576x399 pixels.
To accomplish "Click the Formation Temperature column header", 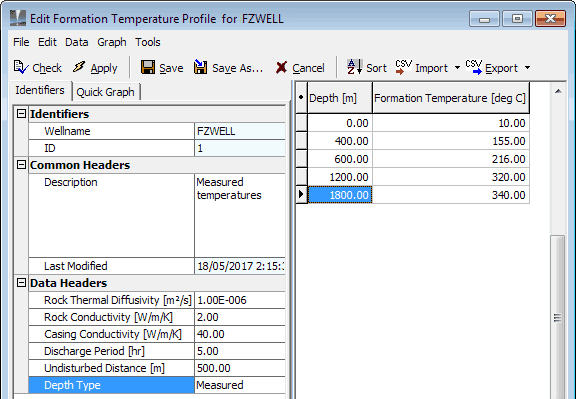I will point(451,98).
